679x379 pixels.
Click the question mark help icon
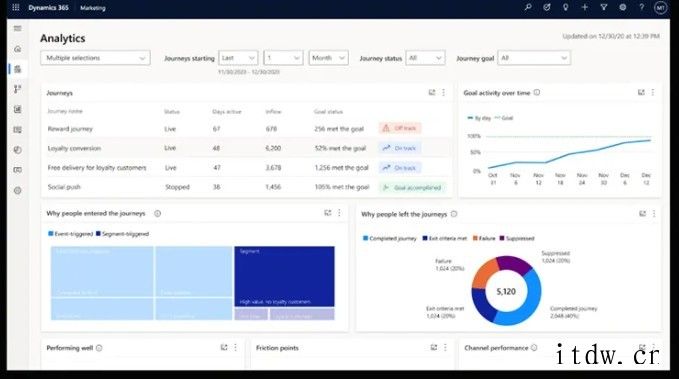pos(642,7)
